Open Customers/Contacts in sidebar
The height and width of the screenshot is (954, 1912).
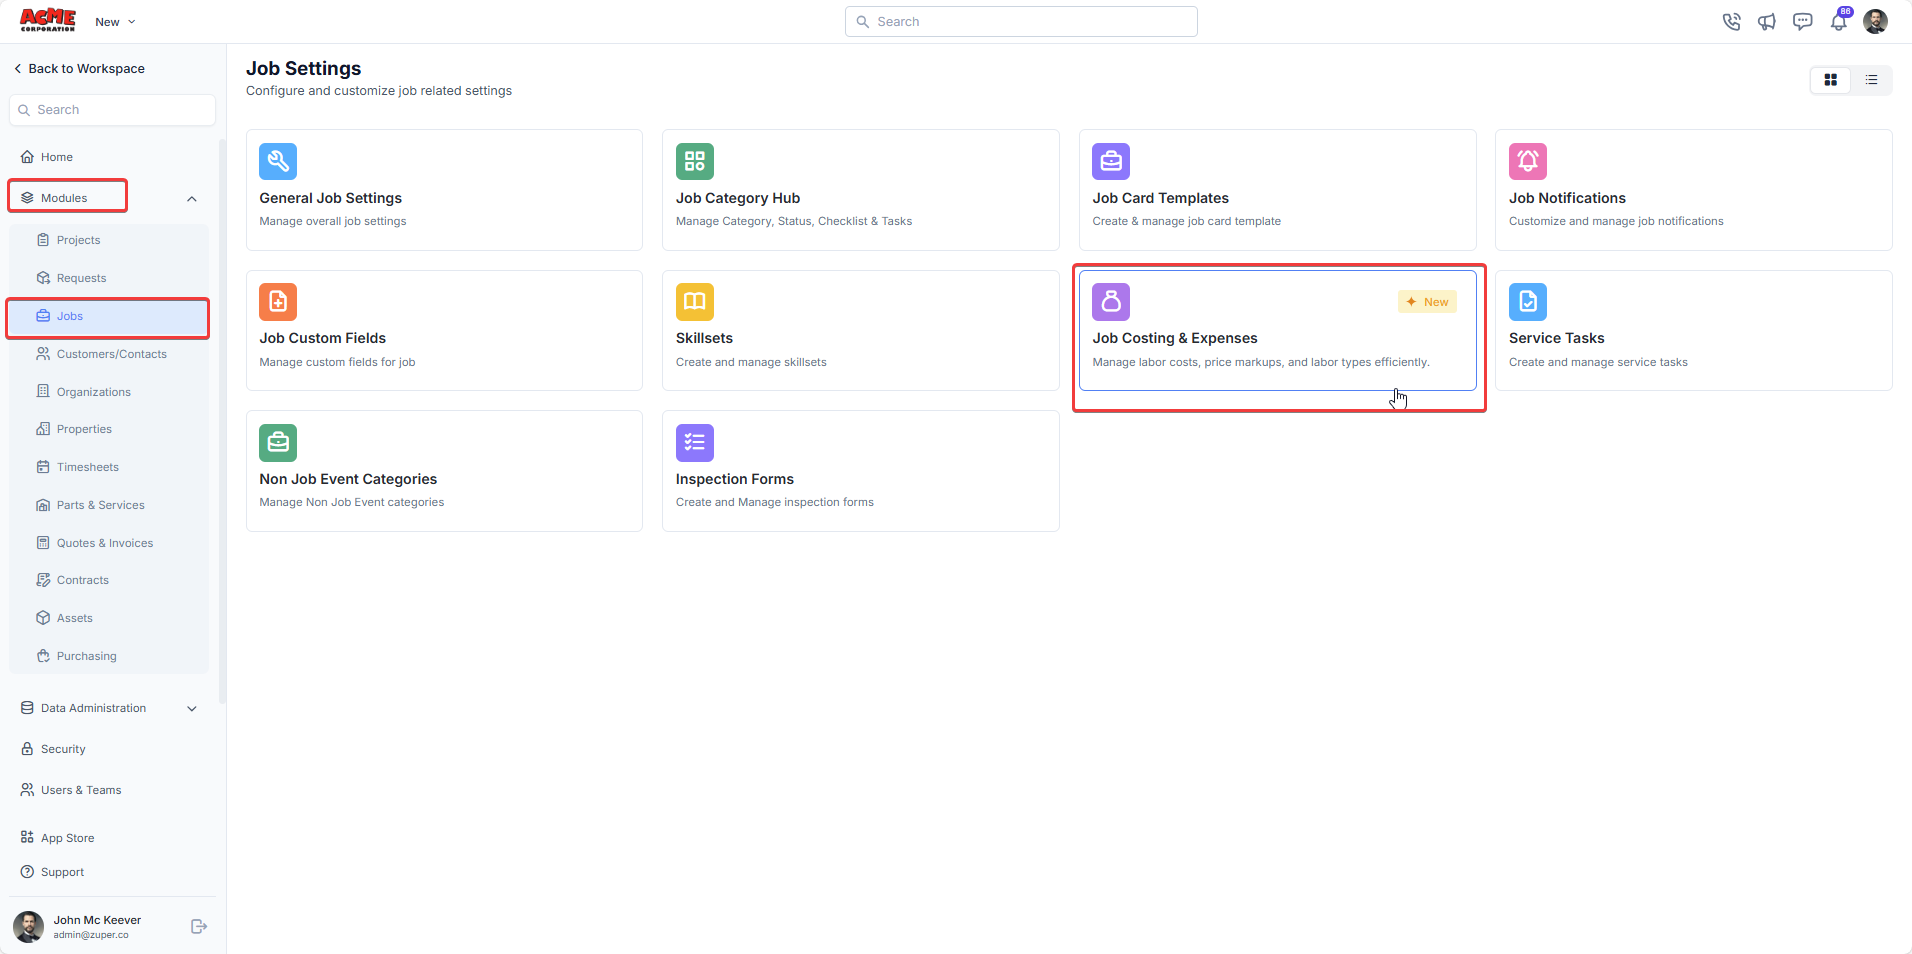(110, 354)
